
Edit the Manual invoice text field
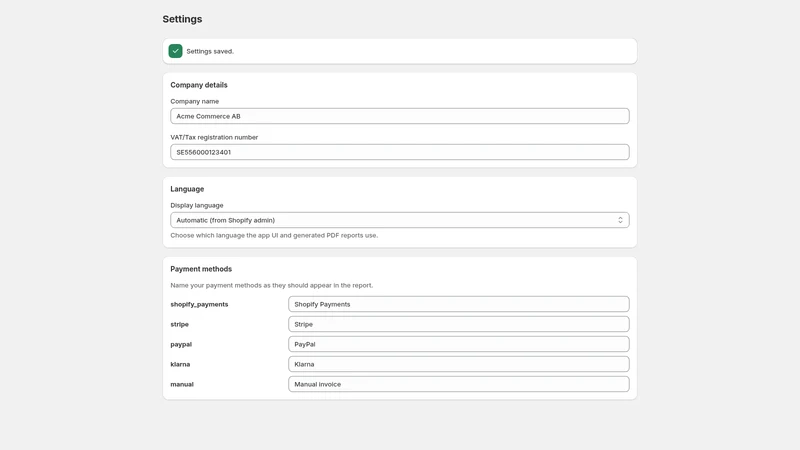(459, 384)
